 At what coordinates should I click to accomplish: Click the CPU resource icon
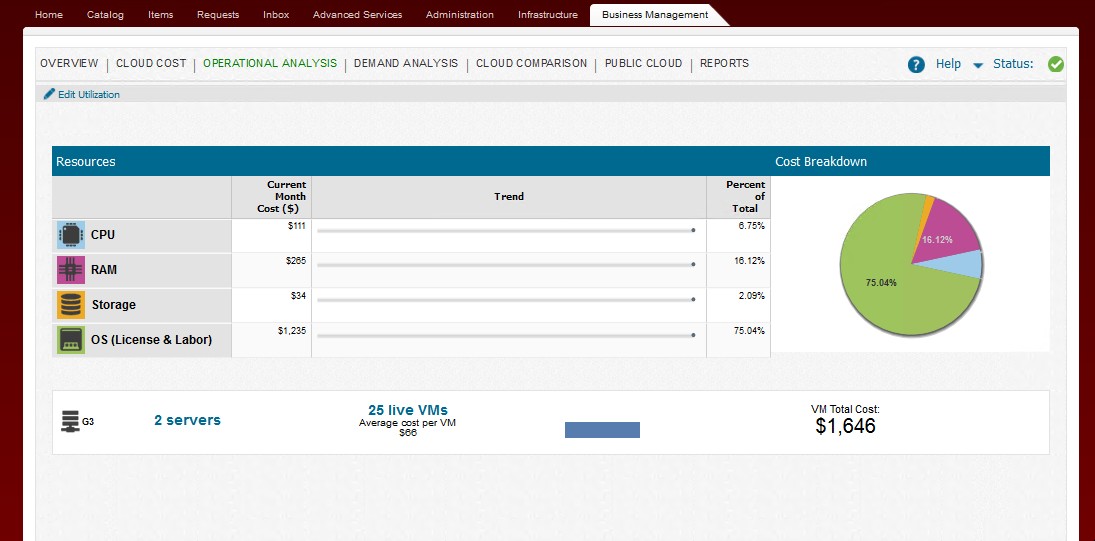[71, 235]
